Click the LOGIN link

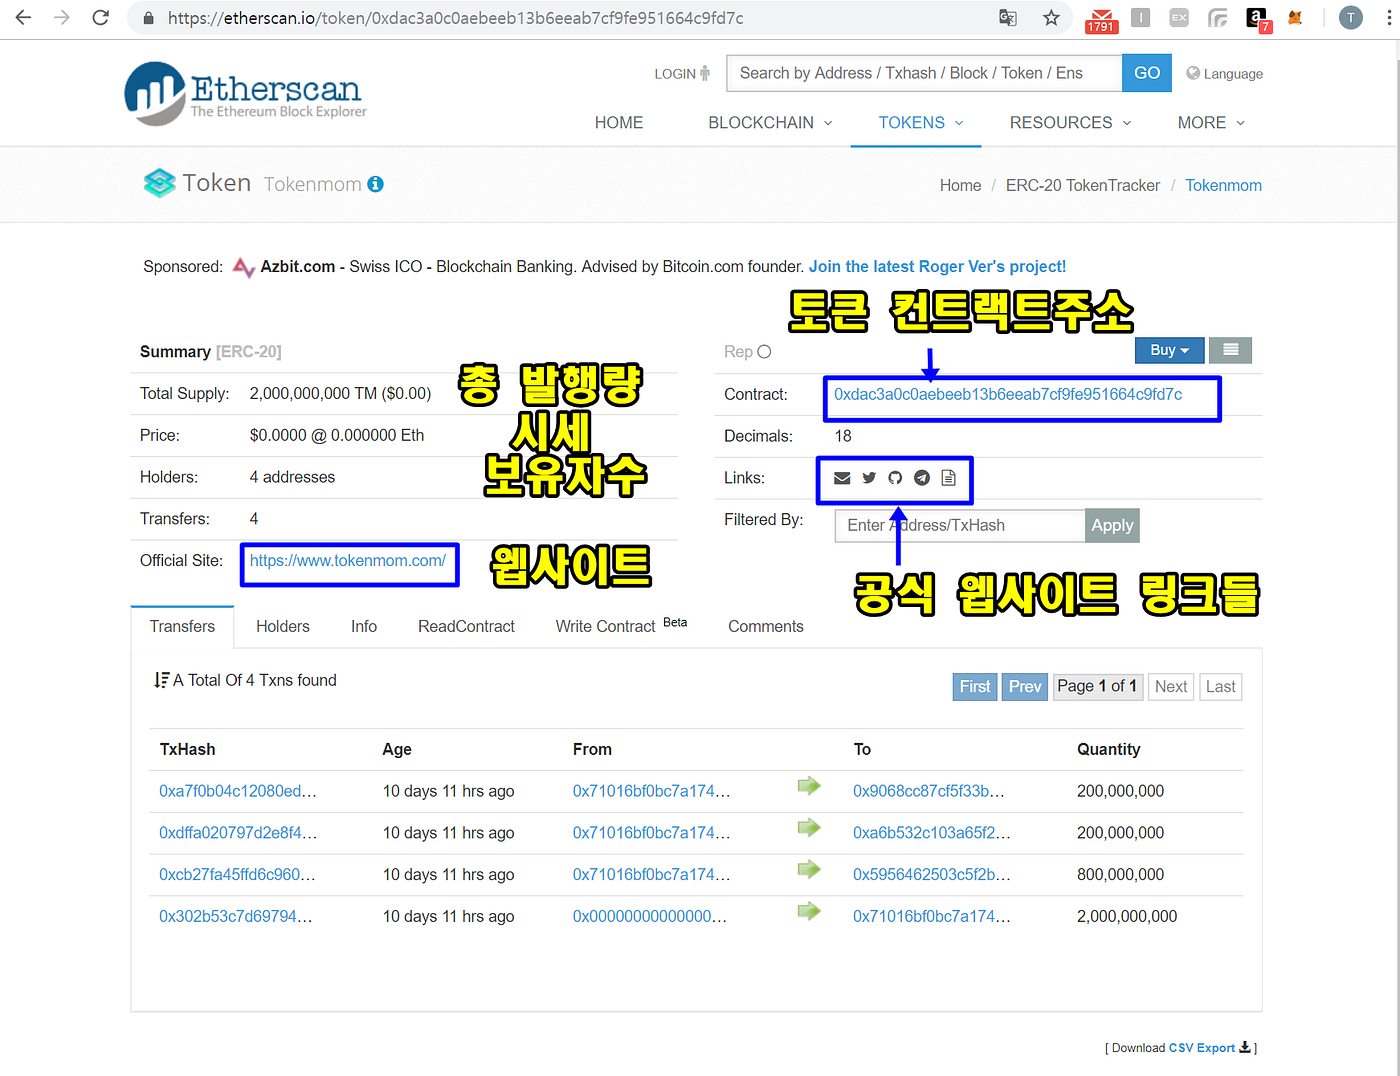point(682,73)
